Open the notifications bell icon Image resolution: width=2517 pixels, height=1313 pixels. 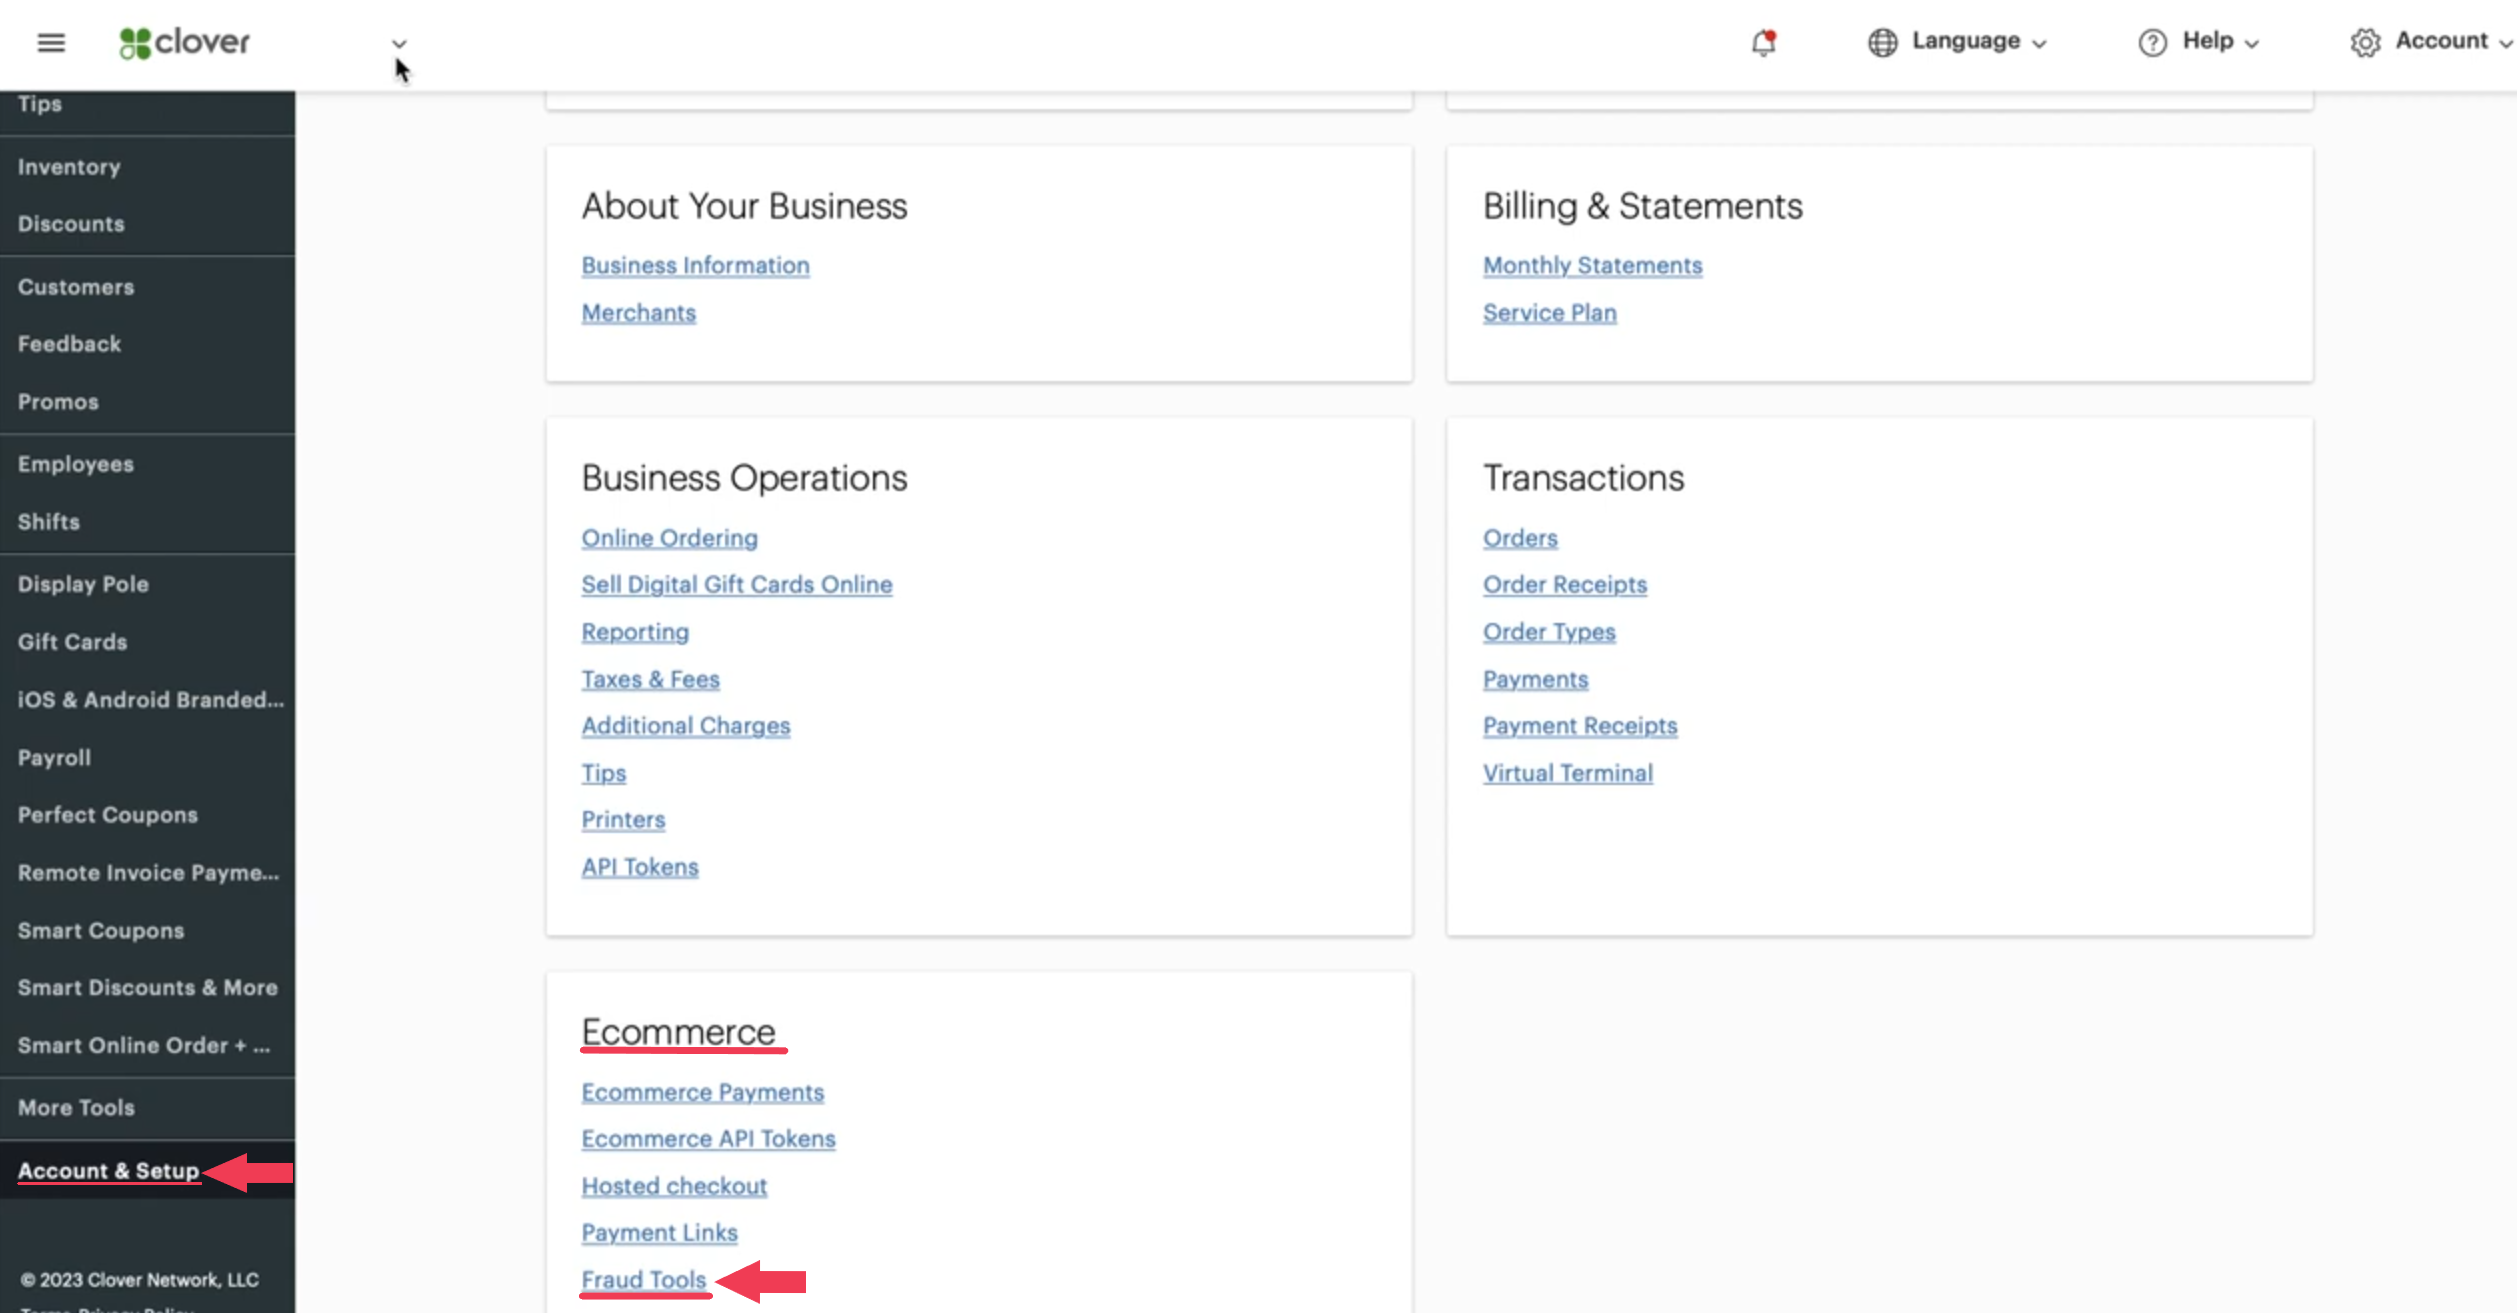click(1763, 43)
